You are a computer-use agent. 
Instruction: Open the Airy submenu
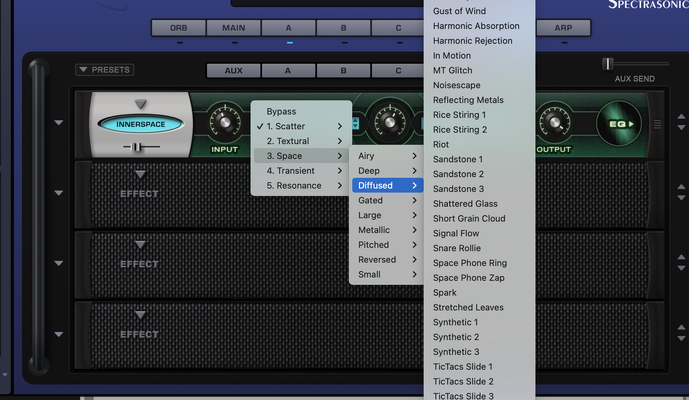coord(387,156)
